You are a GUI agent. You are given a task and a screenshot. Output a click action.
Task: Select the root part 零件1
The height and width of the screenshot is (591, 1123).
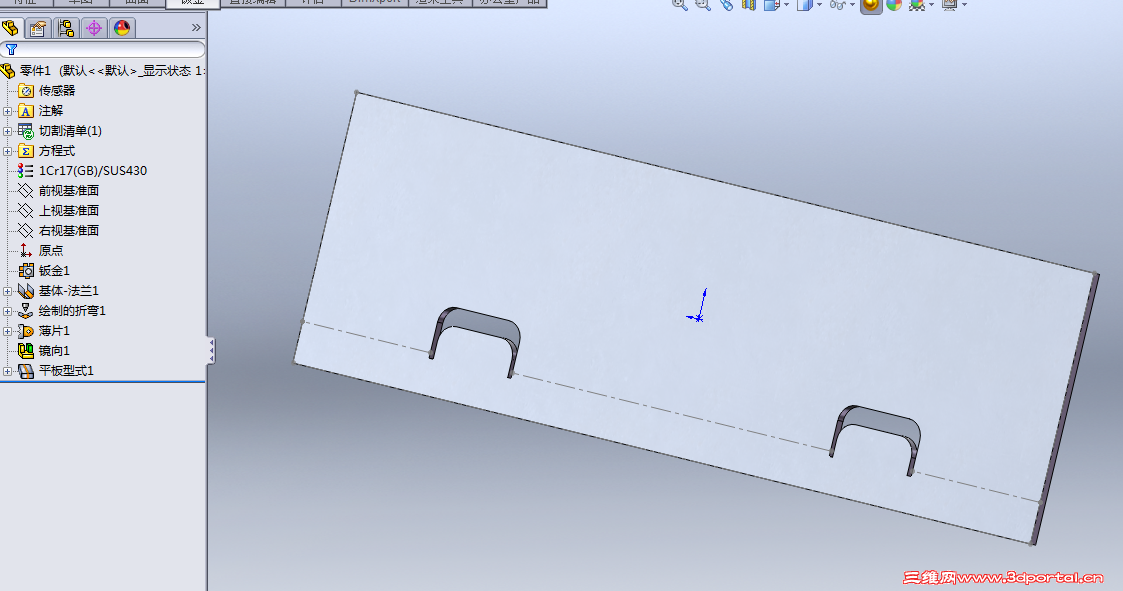tap(103, 70)
